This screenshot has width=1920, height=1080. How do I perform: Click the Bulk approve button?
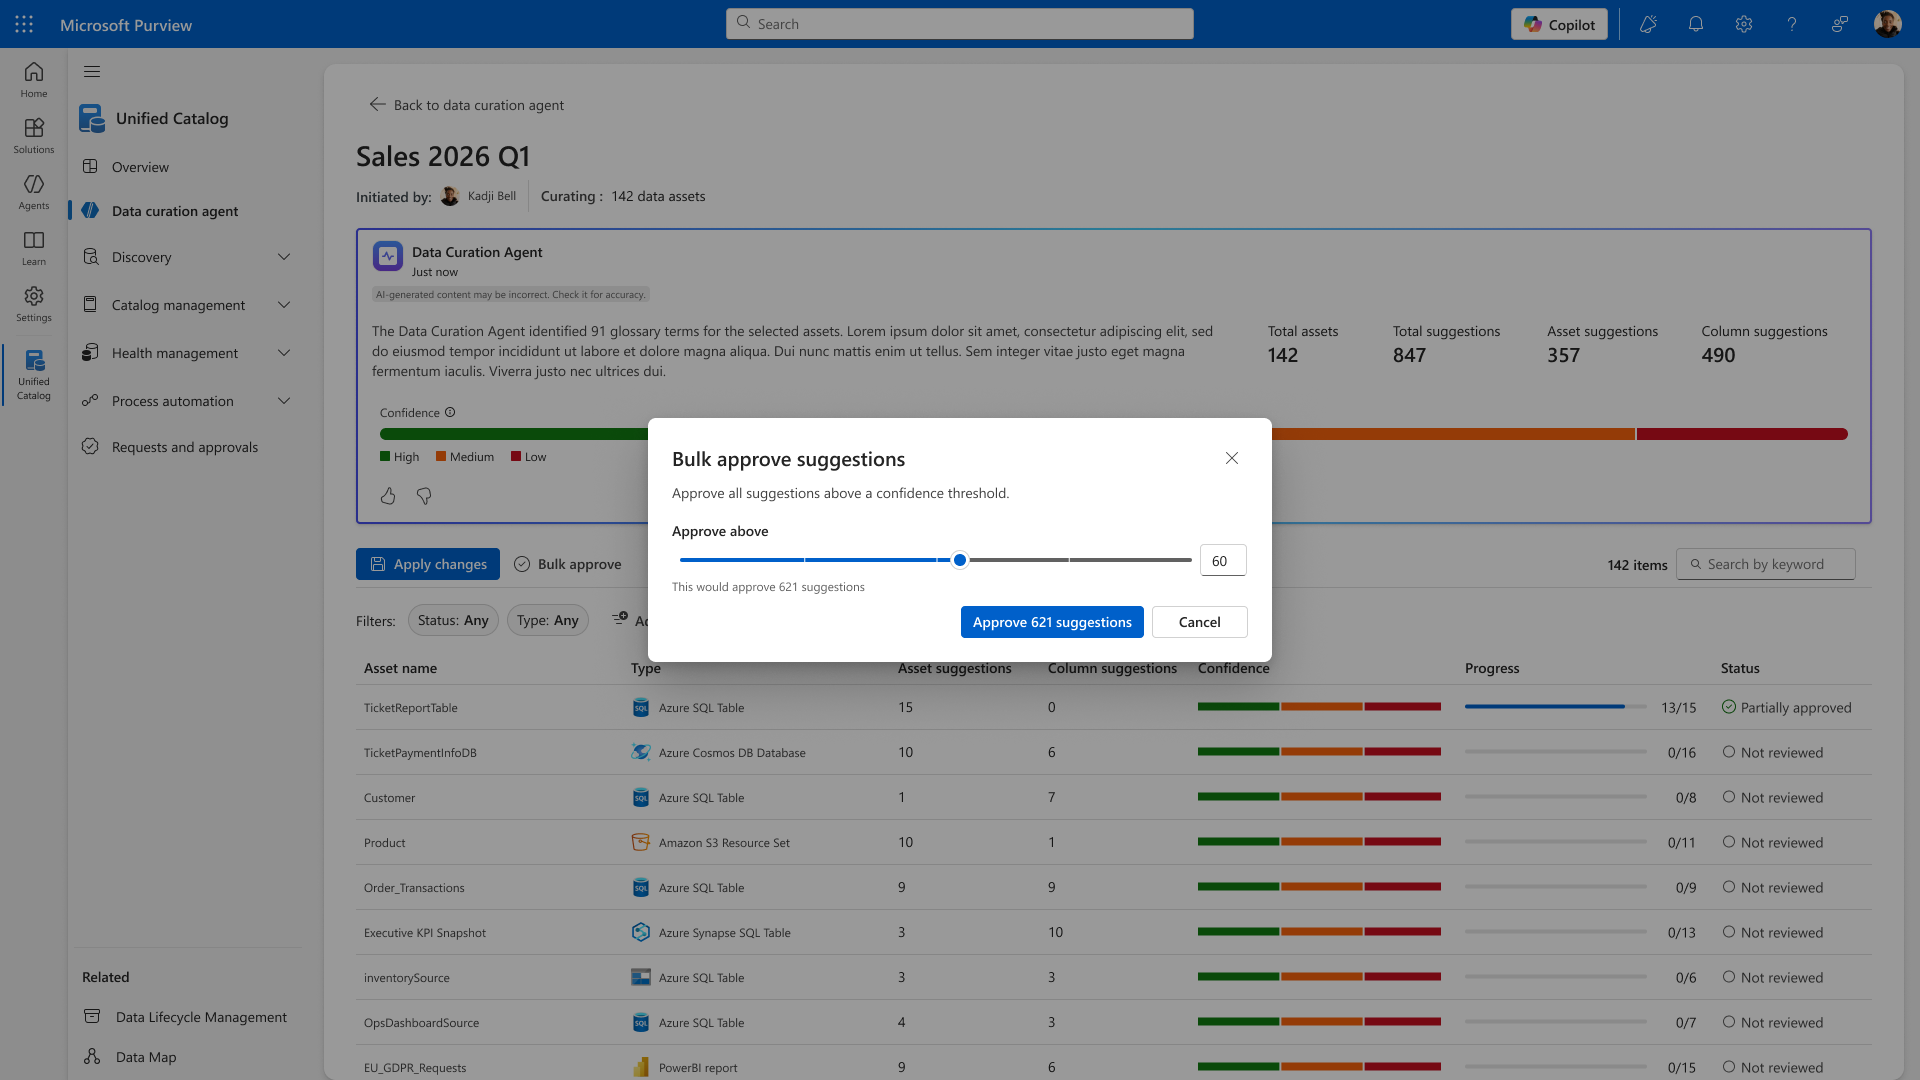tap(568, 564)
